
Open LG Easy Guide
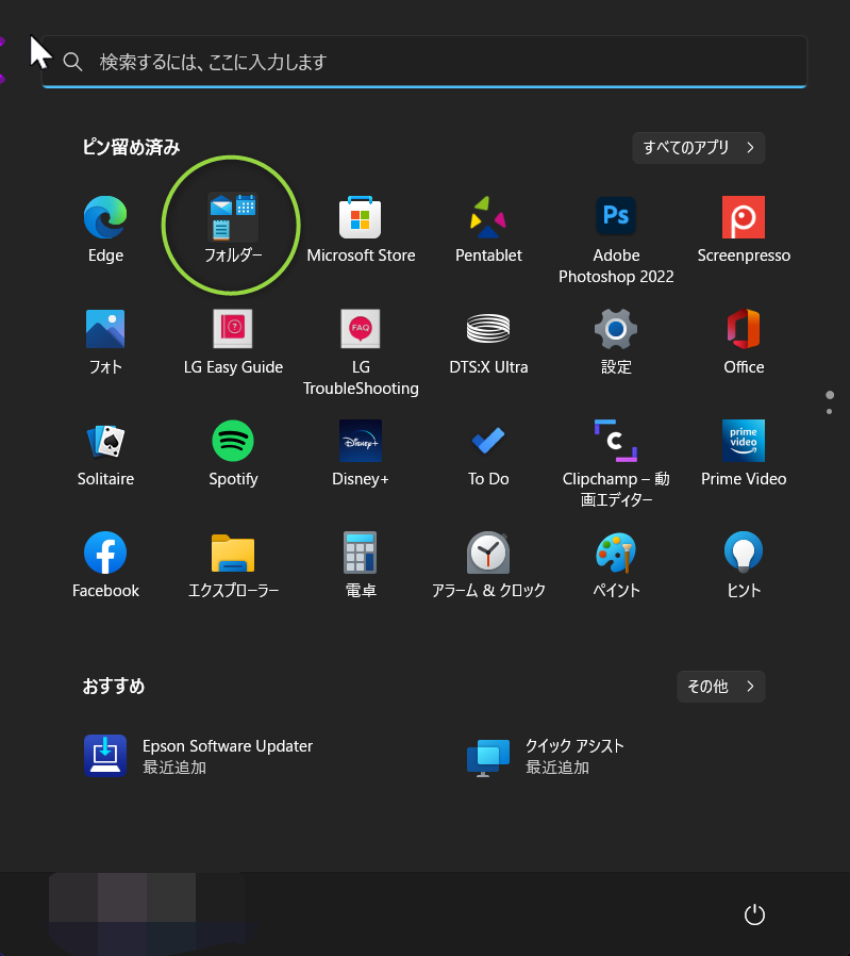pyautogui.click(x=233, y=341)
